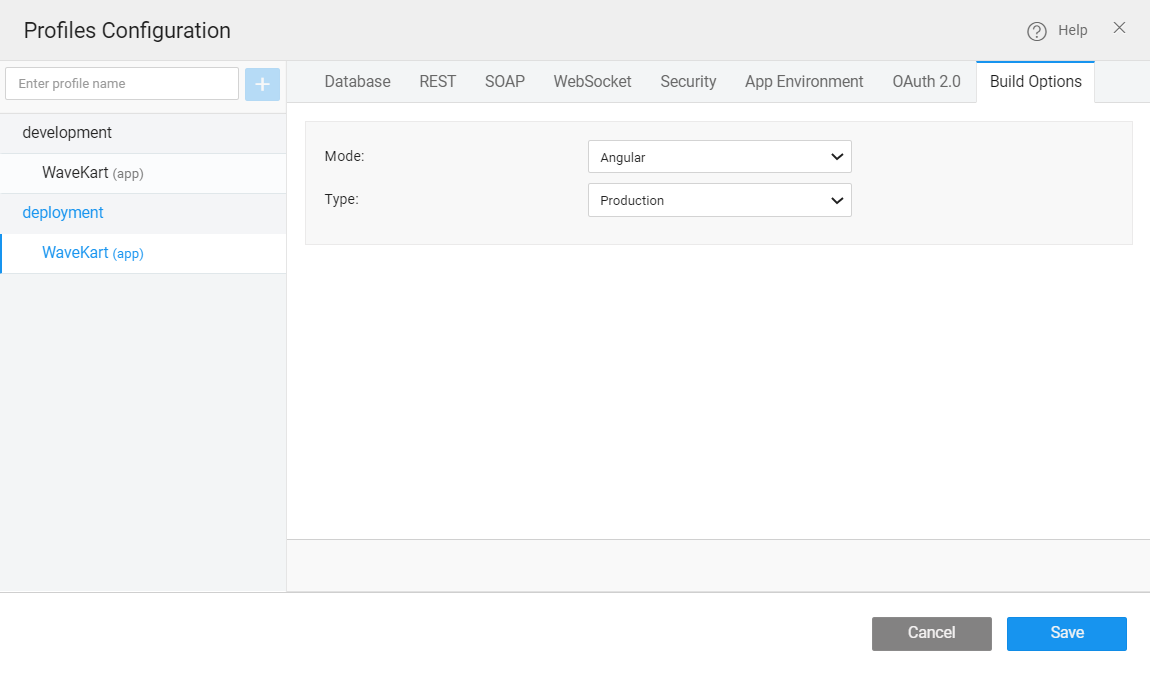The height and width of the screenshot is (674, 1150).
Task: Click the plus button to add profile
Action: click(x=262, y=84)
